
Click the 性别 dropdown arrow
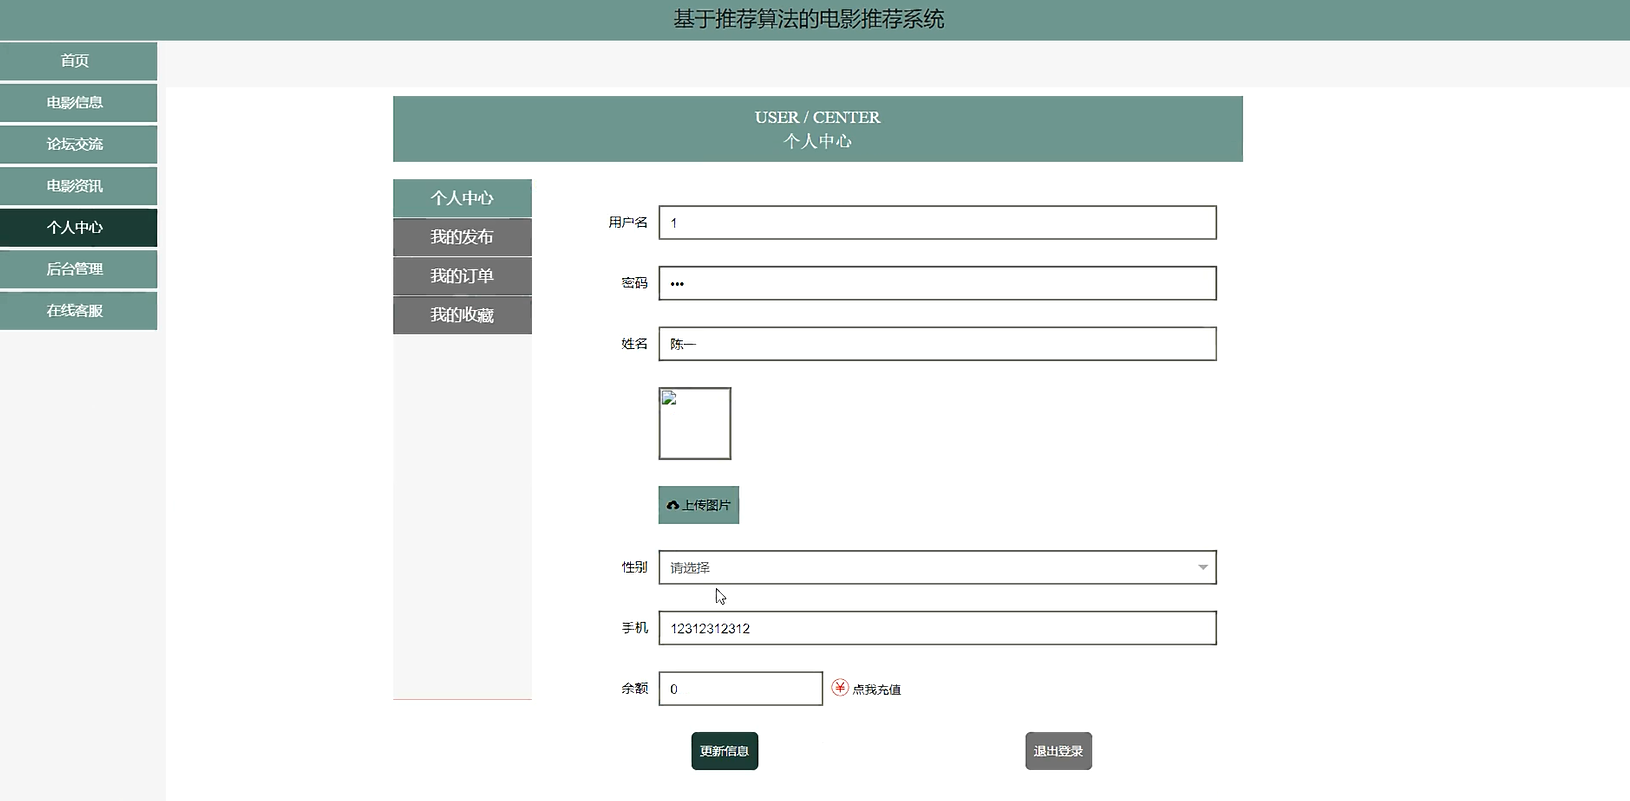click(x=1203, y=568)
